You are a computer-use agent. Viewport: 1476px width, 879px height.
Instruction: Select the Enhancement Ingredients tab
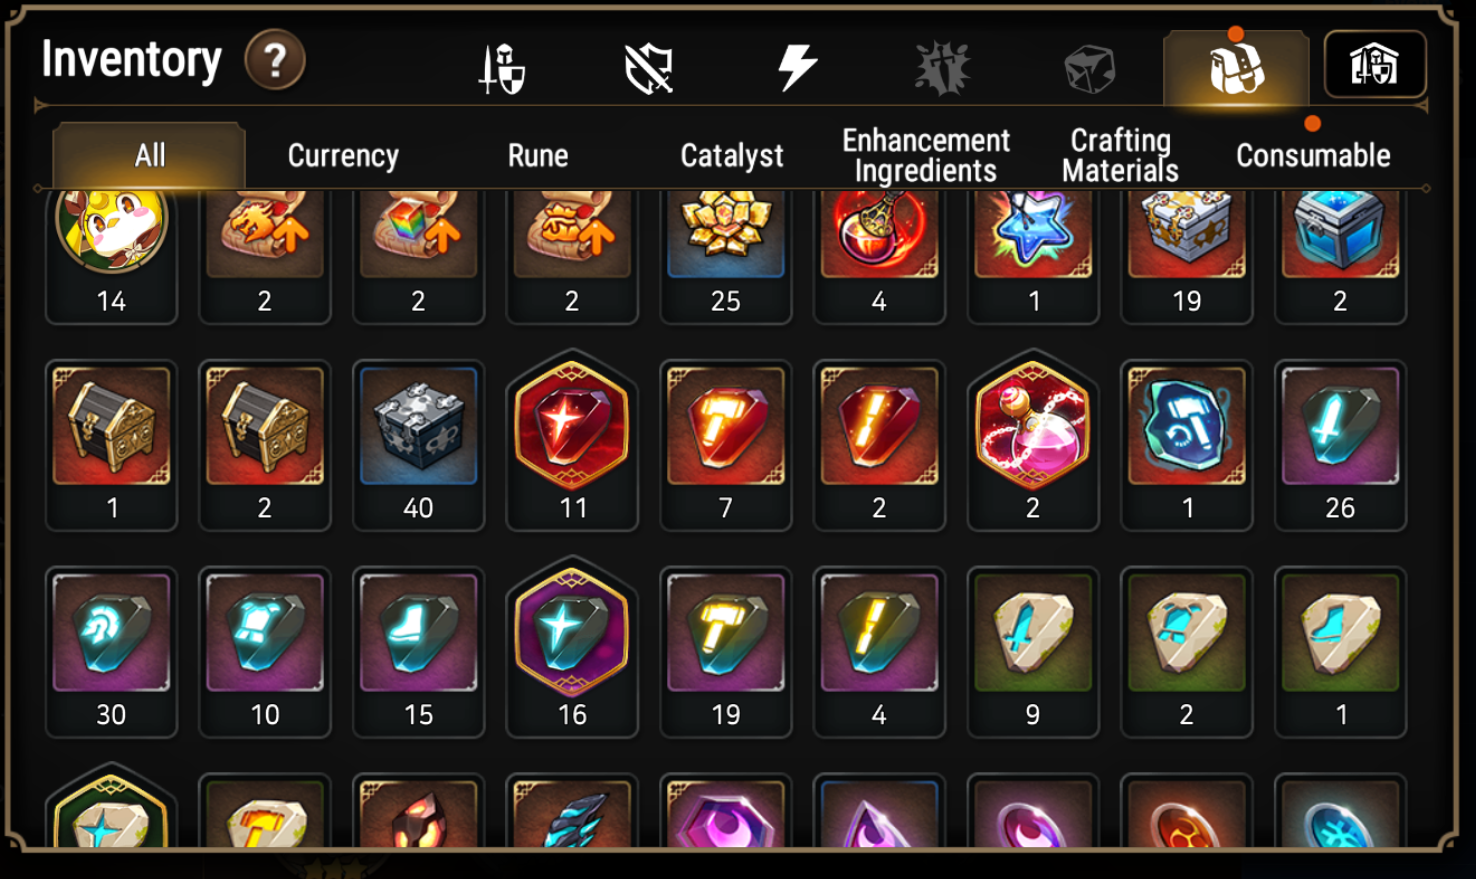926,156
